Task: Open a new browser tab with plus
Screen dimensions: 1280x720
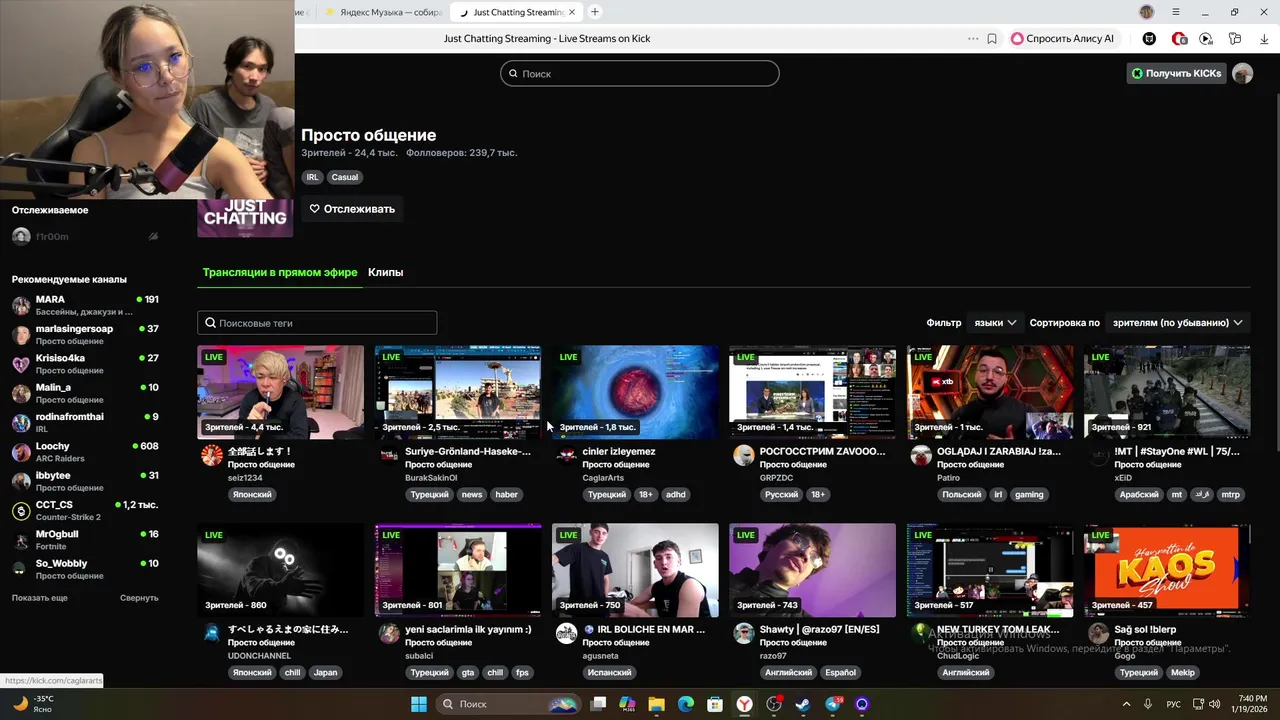Action: [595, 12]
